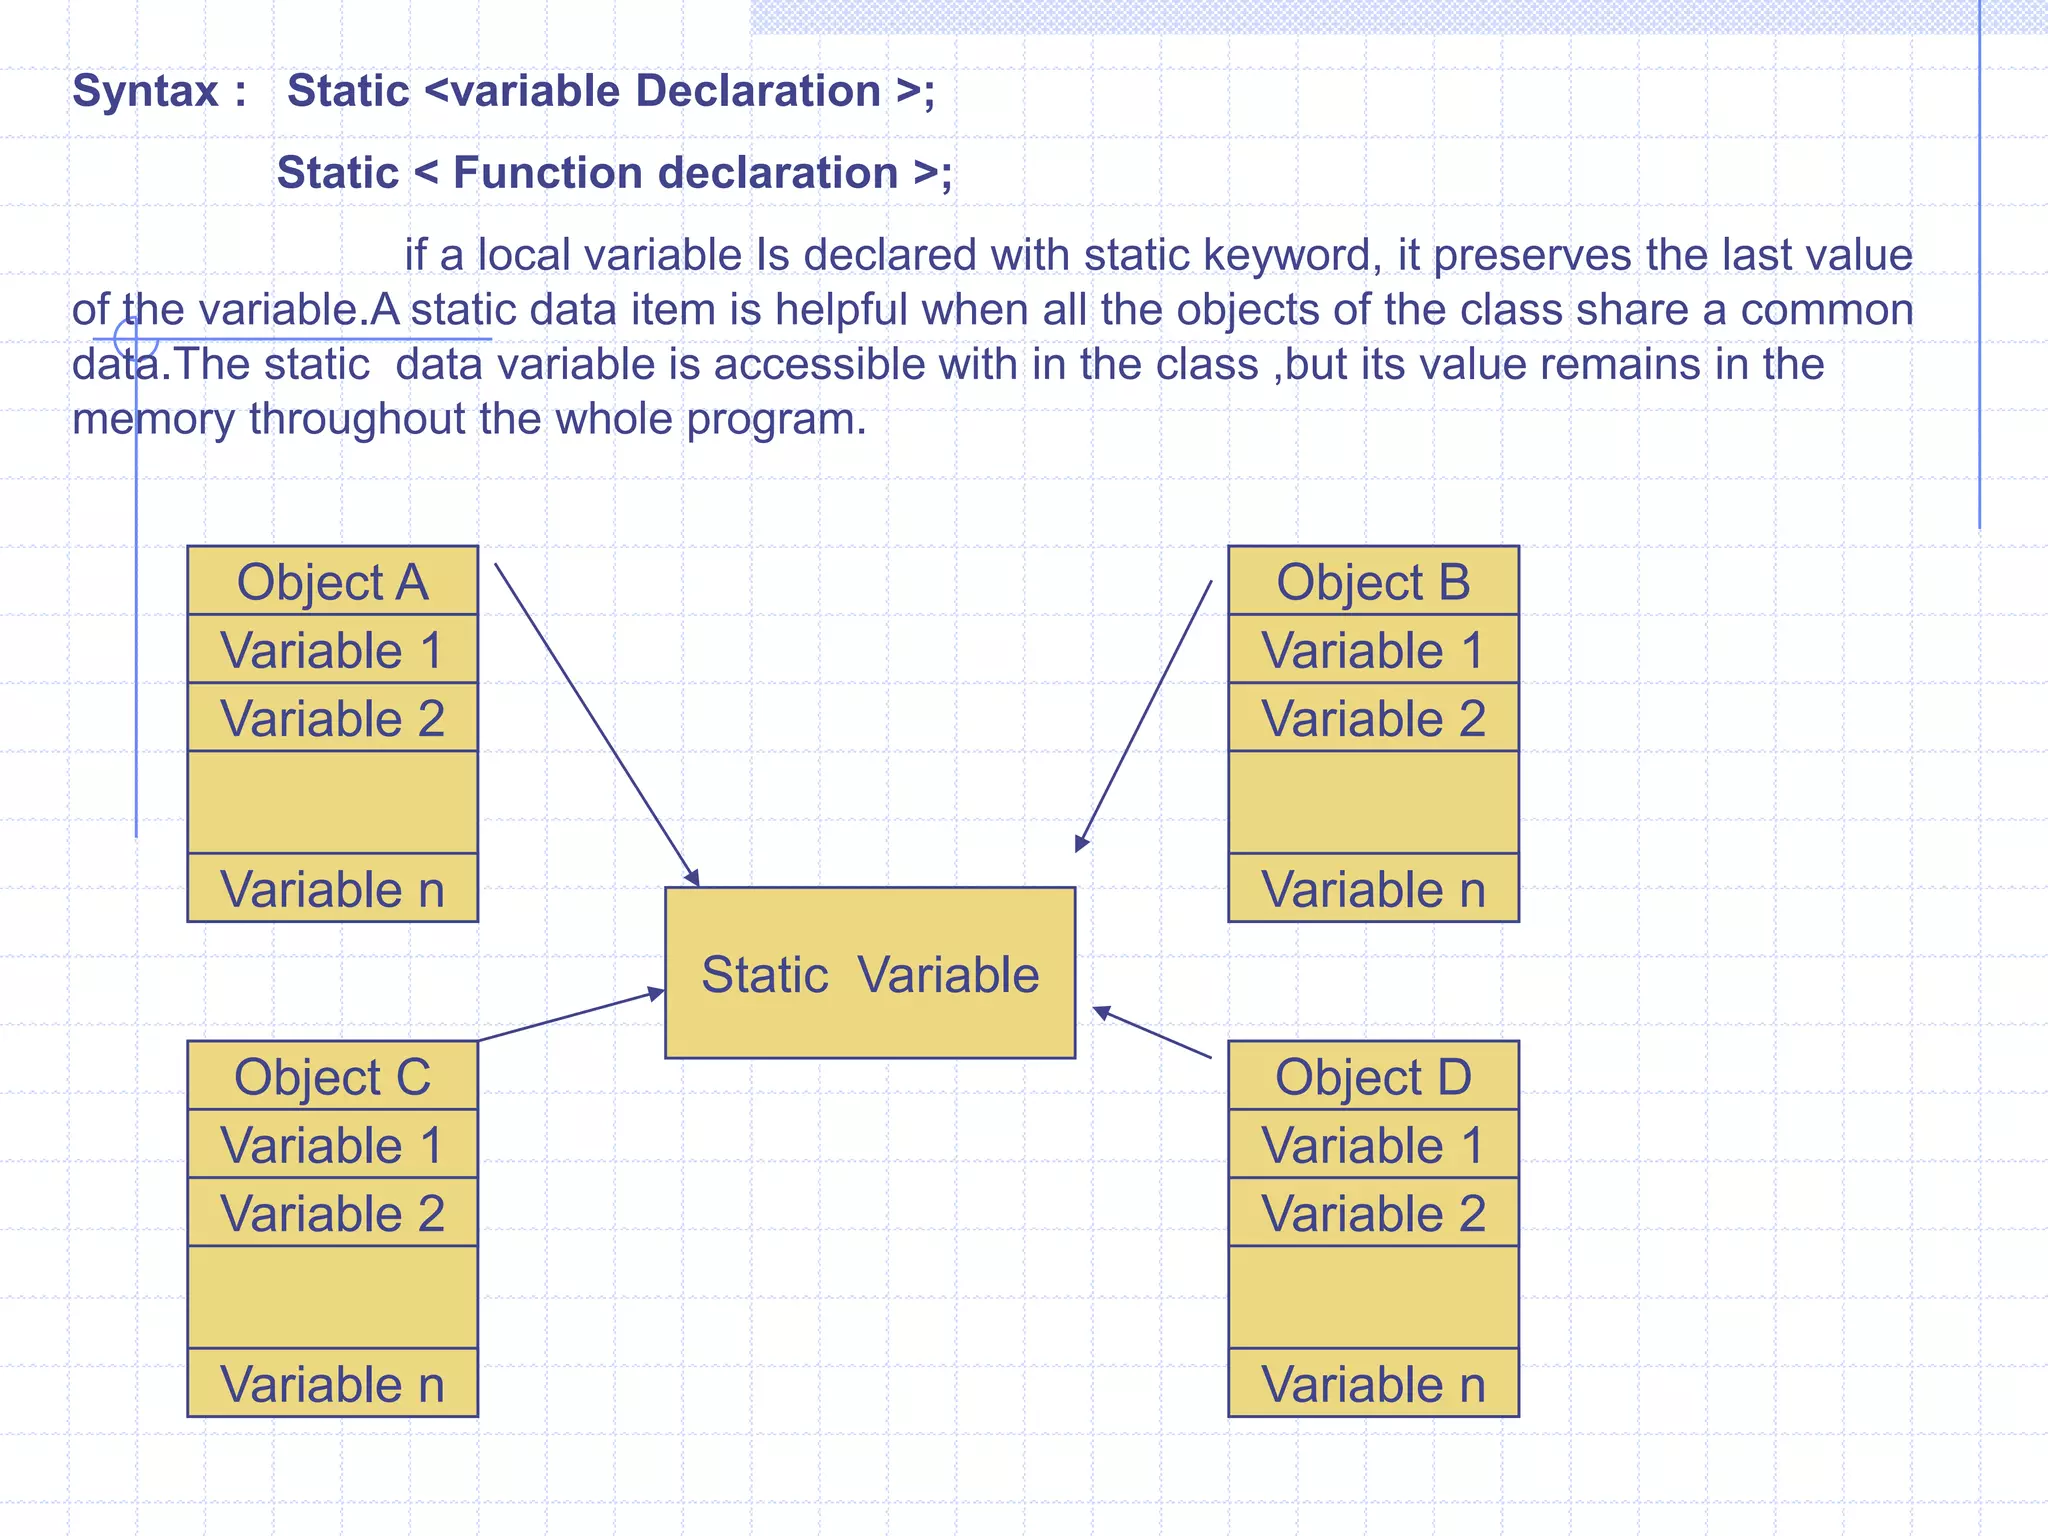The image size is (2048, 1536).
Task: Click Variable 1 in Object D
Action: (1373, 1145)
